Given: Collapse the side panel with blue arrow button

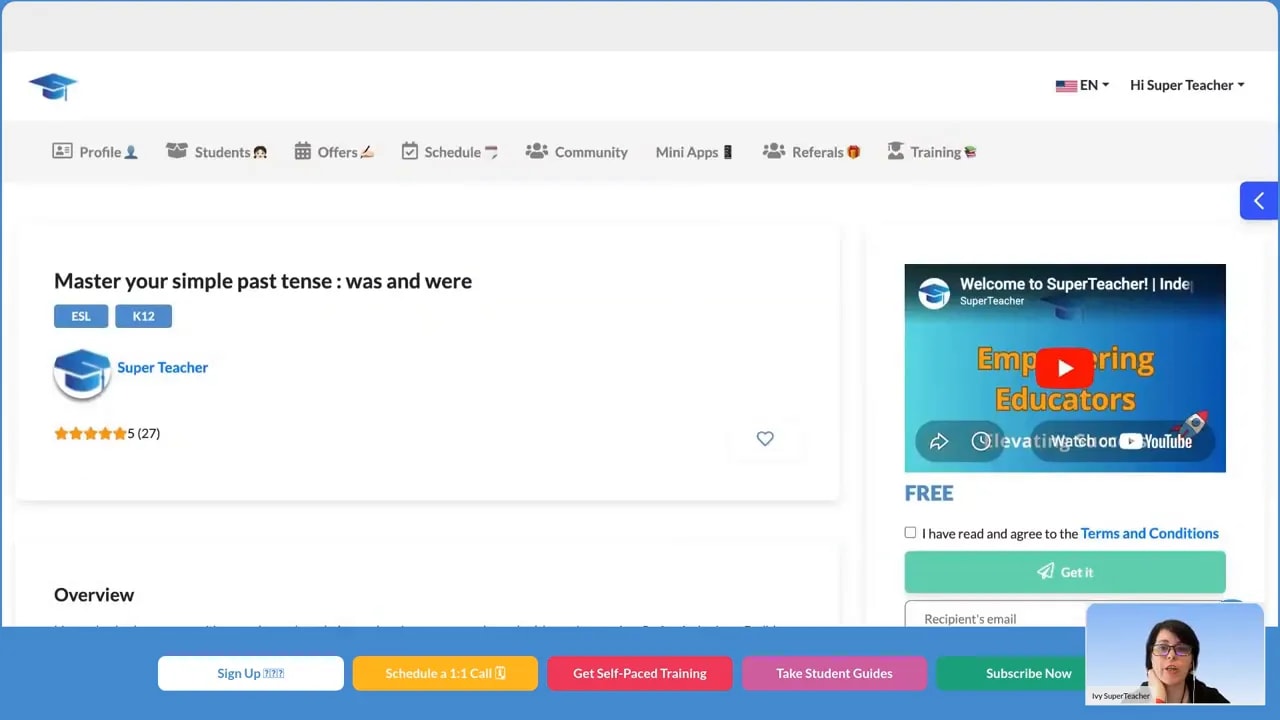Looking at the screenshot, I should (1259, 201).
